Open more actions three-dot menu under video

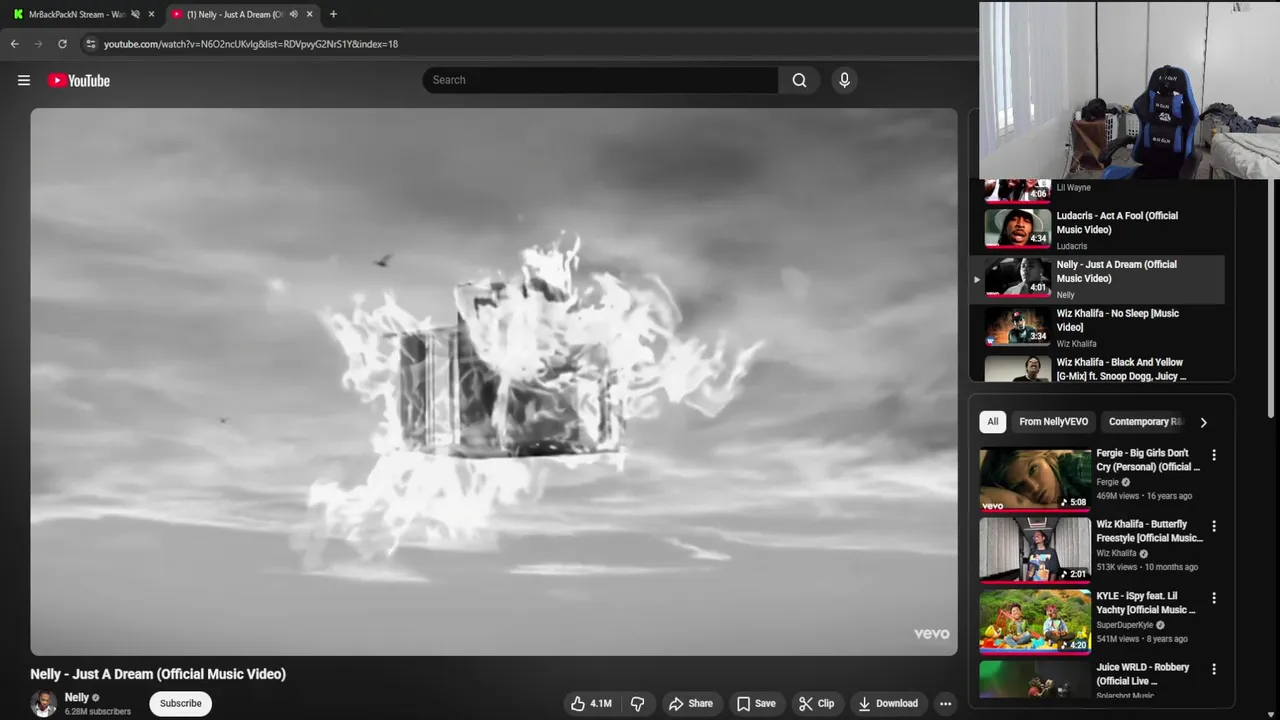[945, 703]
